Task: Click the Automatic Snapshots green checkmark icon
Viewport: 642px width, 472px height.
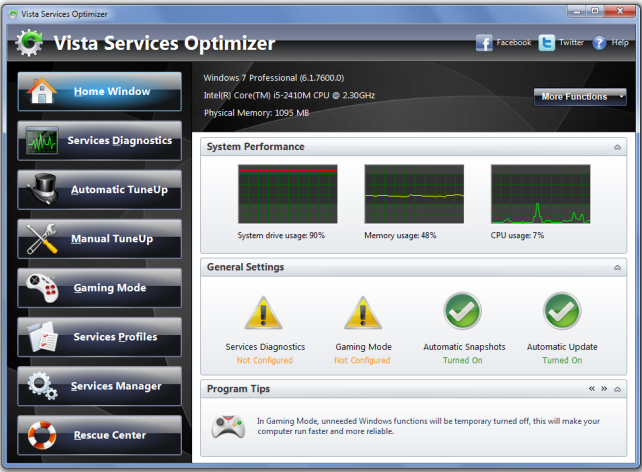Action: coord(462,311)
